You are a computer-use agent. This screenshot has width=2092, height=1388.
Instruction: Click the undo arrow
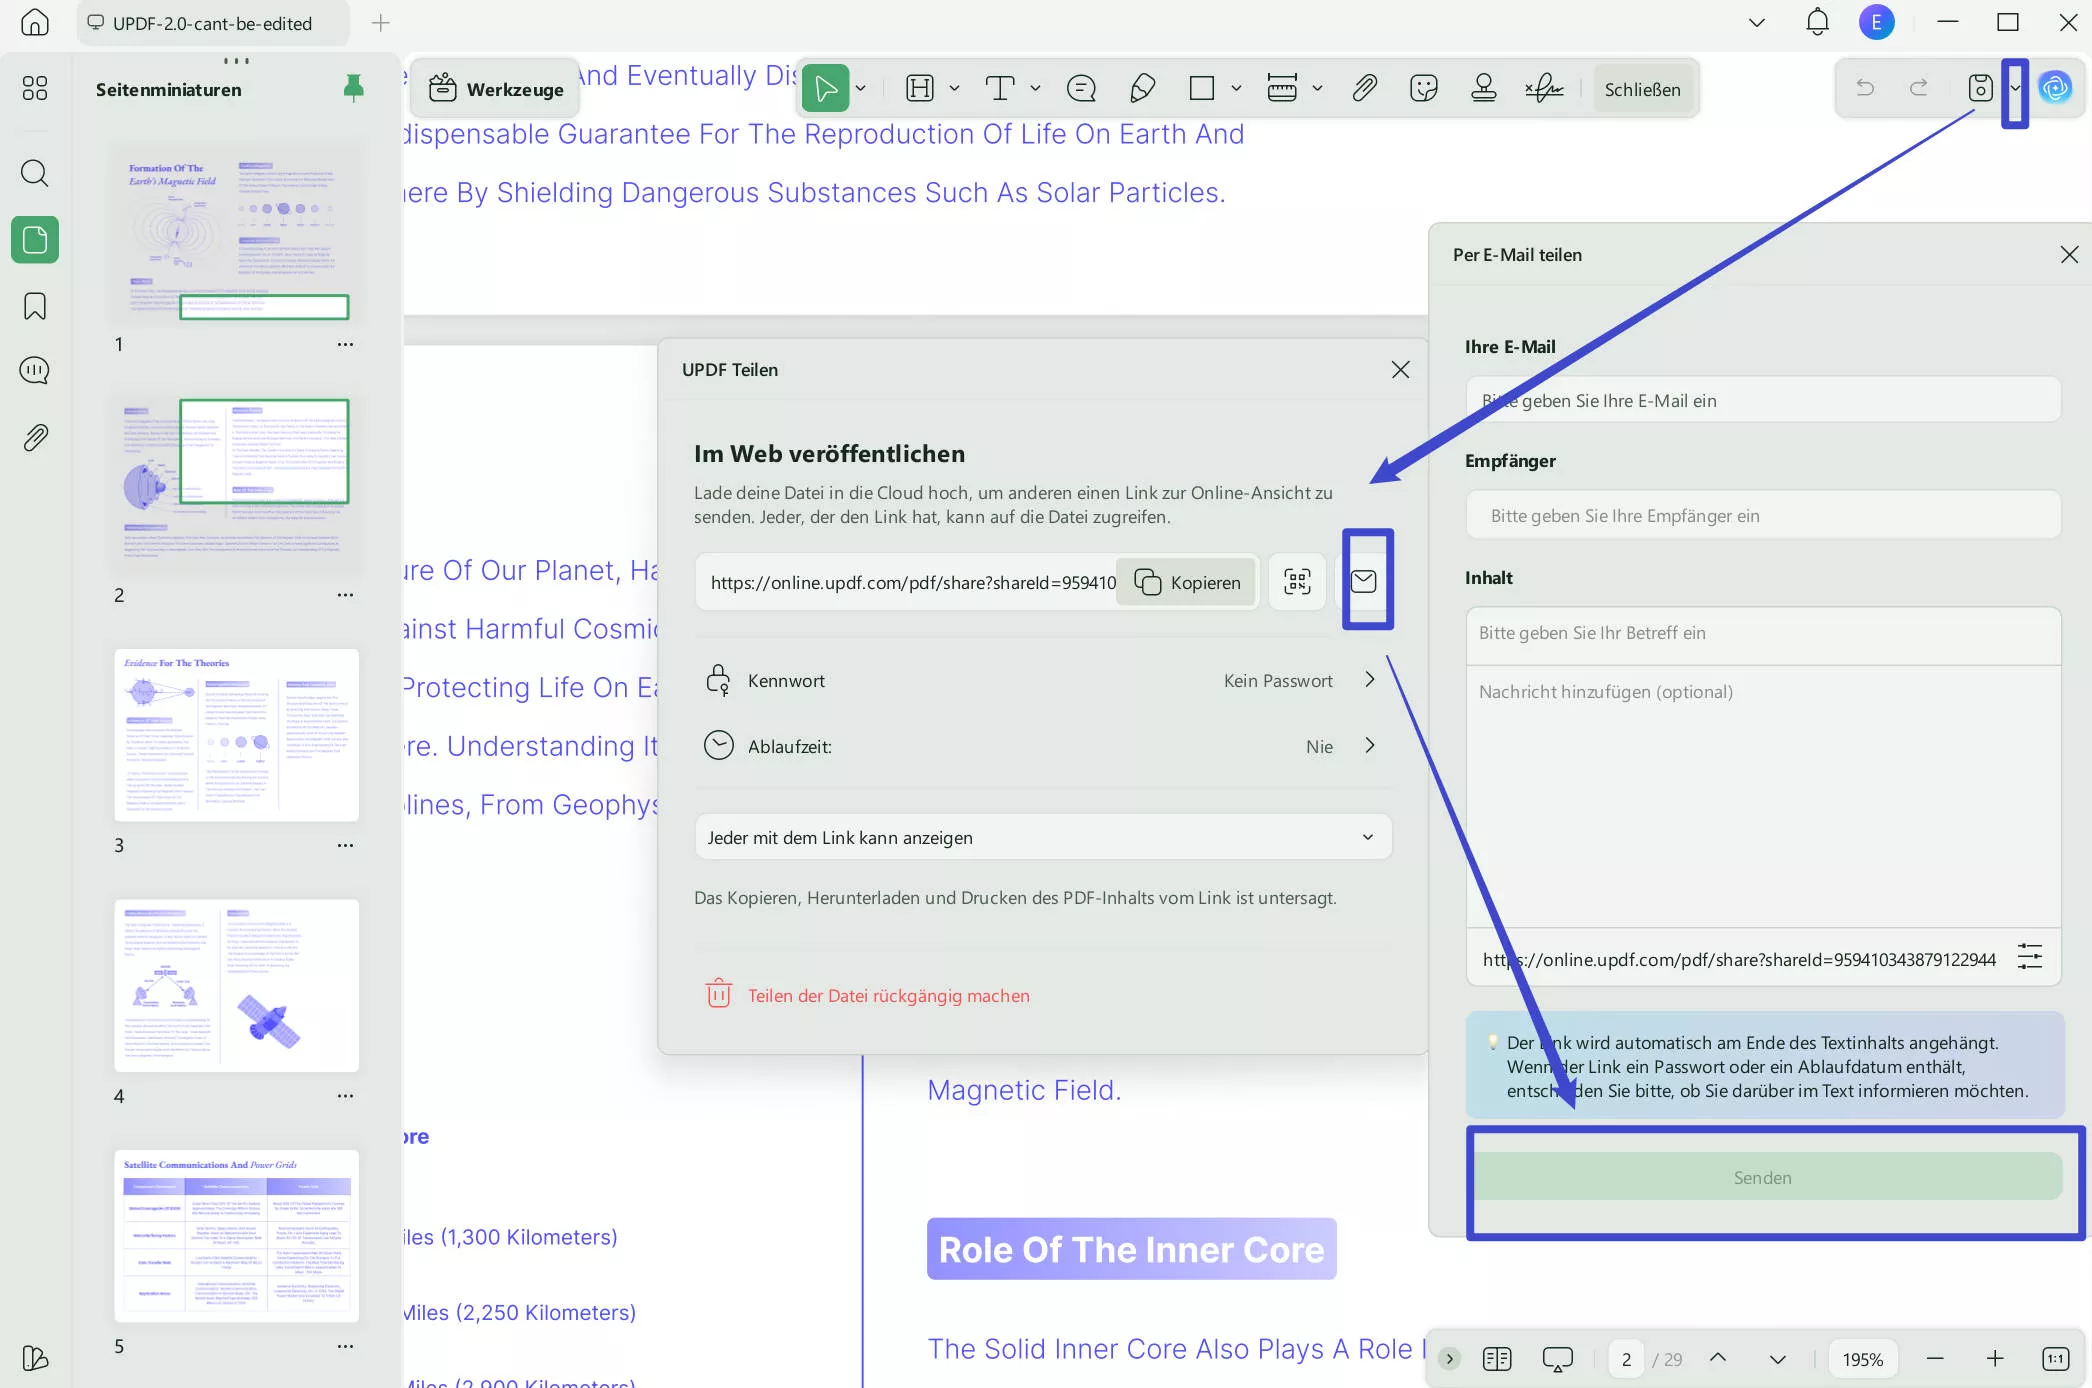pyautogui.click(x=1865, y=88)
